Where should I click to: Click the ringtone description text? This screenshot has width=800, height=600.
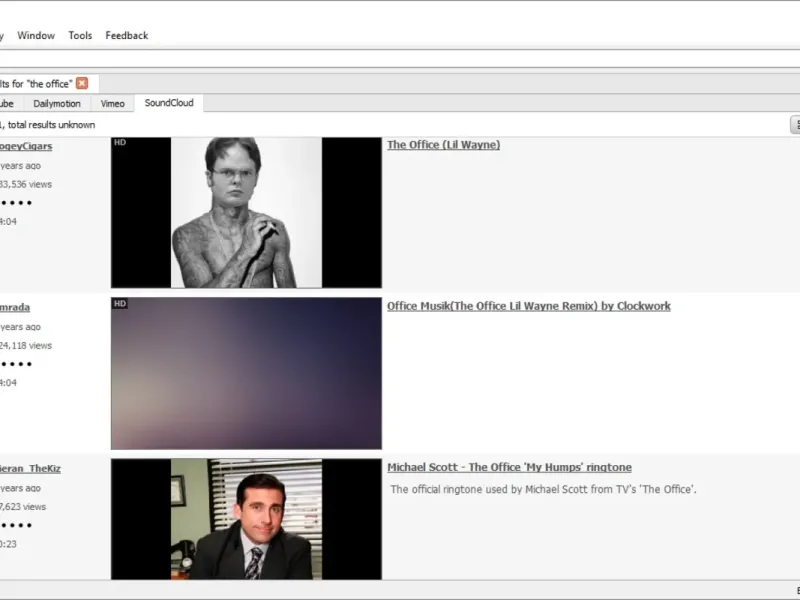click(543, 489)
